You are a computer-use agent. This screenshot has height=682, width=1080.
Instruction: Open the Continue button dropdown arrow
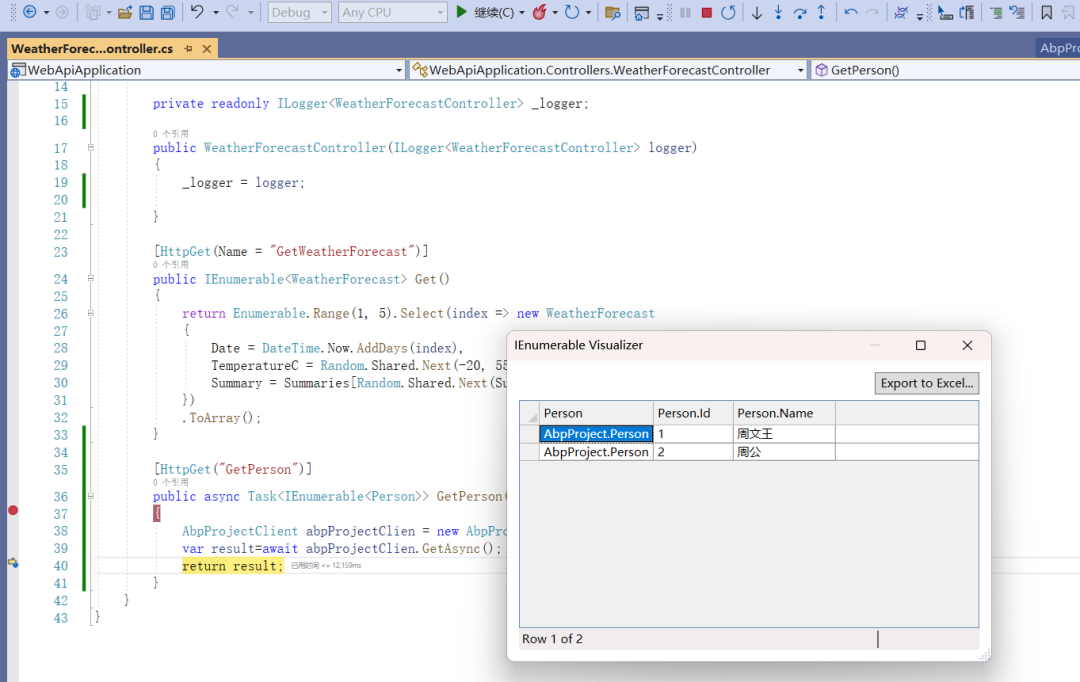[521, 13]
